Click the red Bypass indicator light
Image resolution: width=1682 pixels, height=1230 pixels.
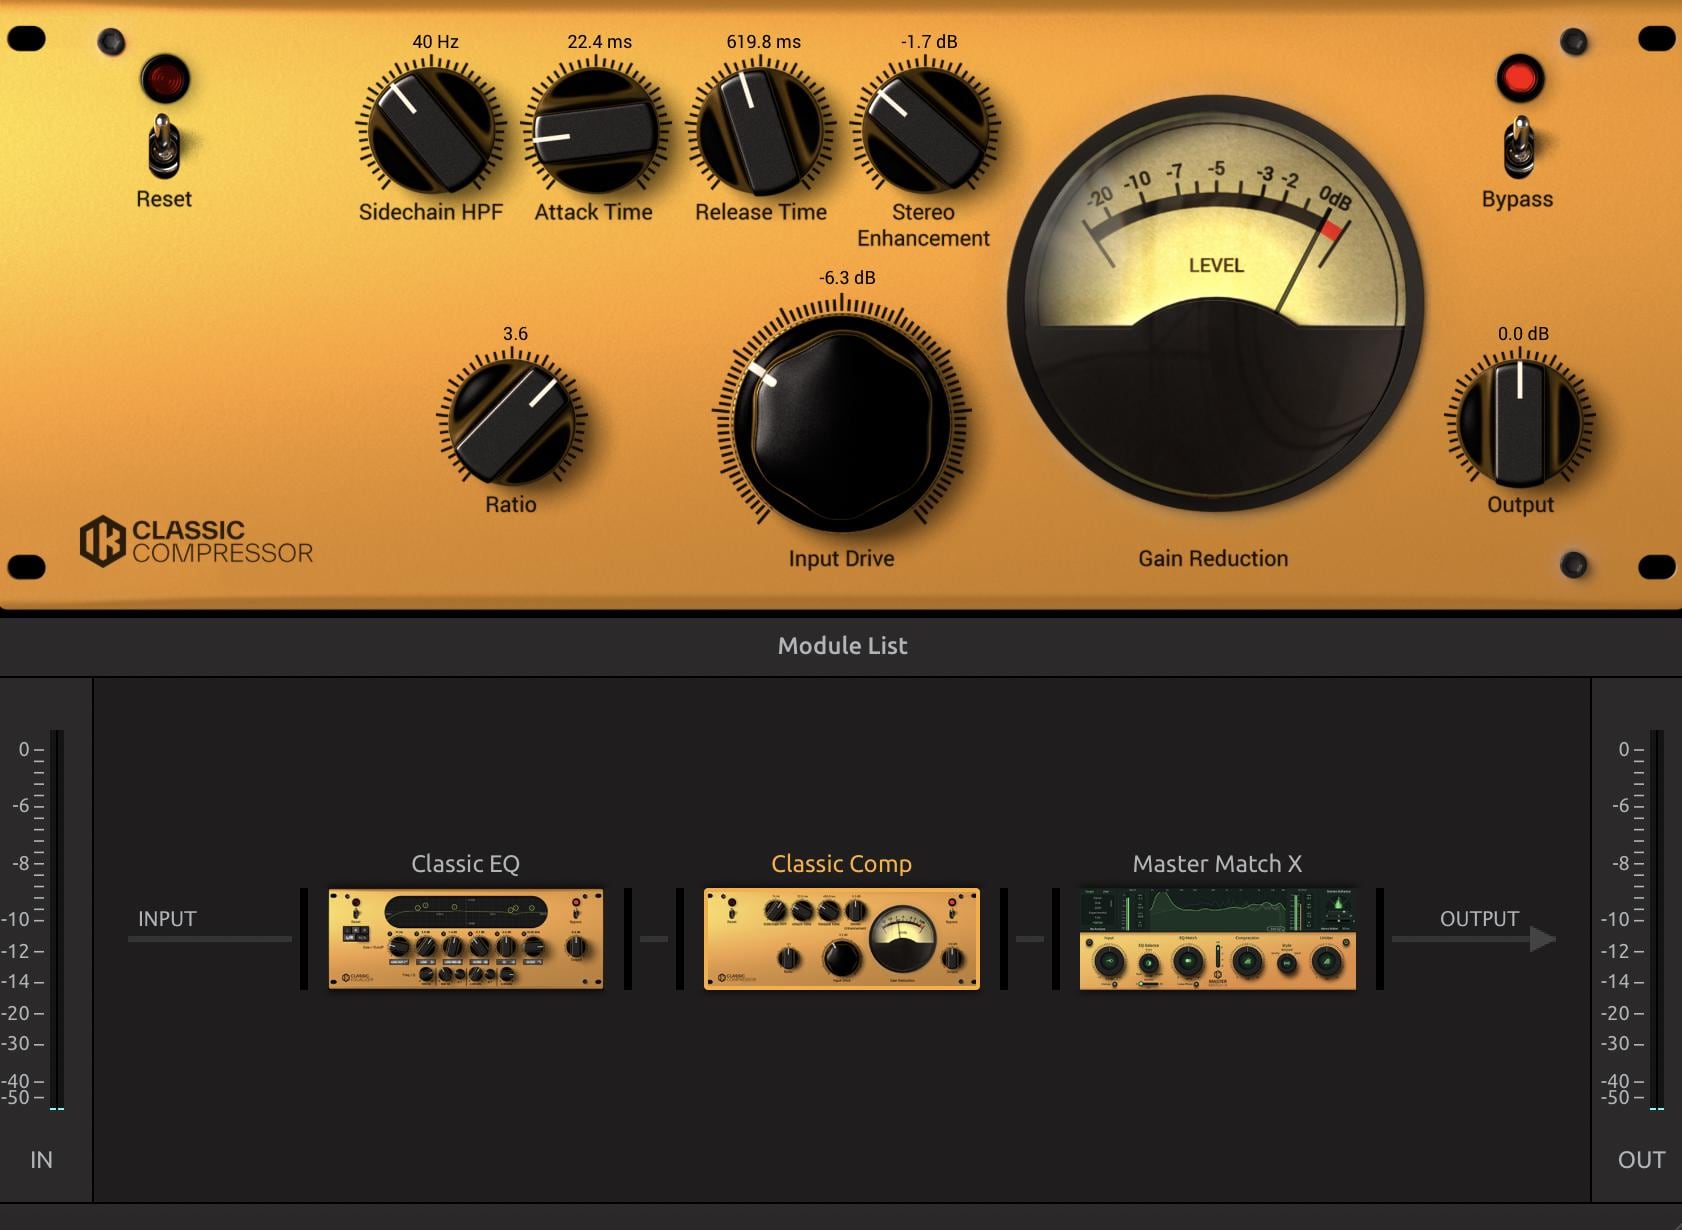1520,79
